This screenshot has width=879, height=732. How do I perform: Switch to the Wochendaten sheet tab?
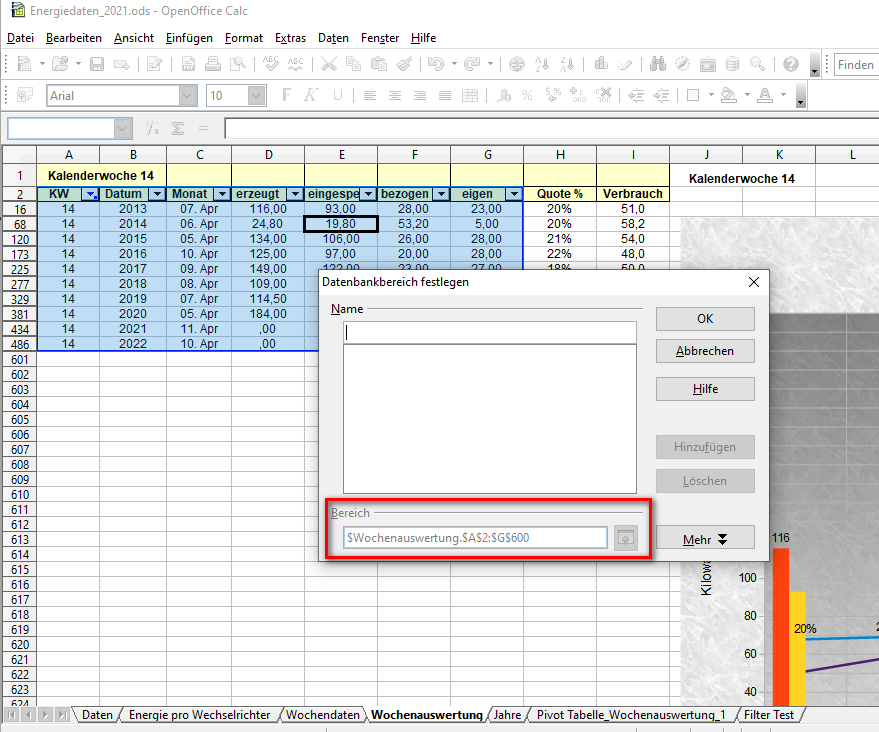pos(322,715)
